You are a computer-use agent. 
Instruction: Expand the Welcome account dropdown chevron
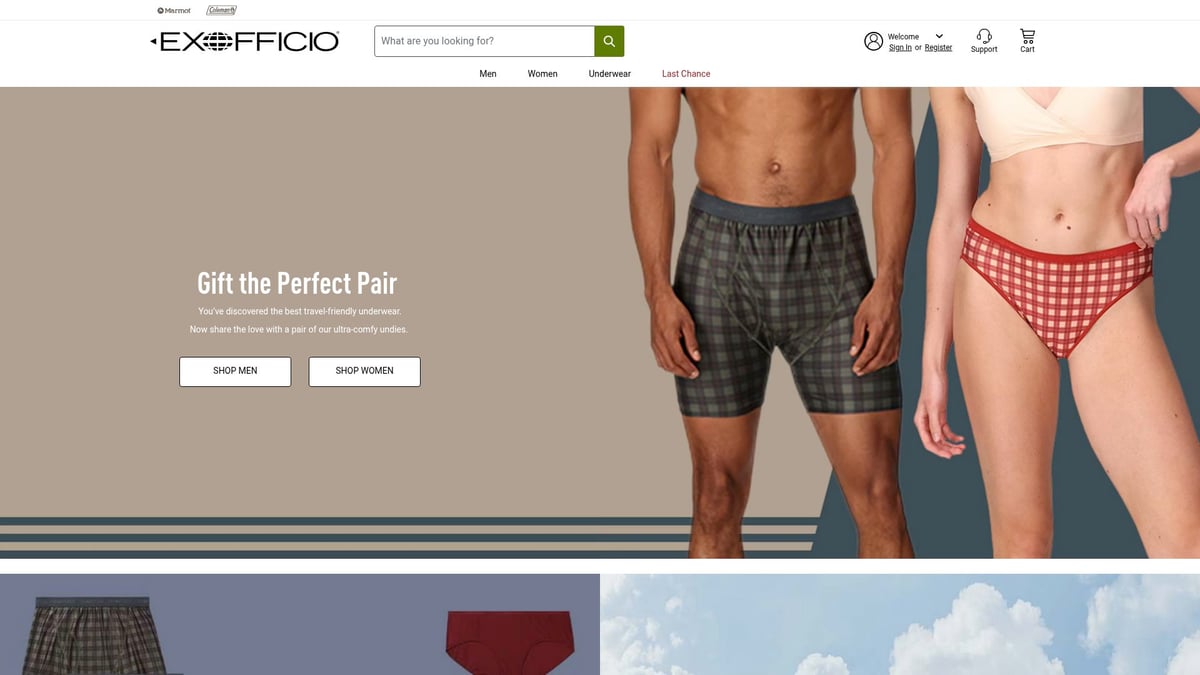[939, 36]
